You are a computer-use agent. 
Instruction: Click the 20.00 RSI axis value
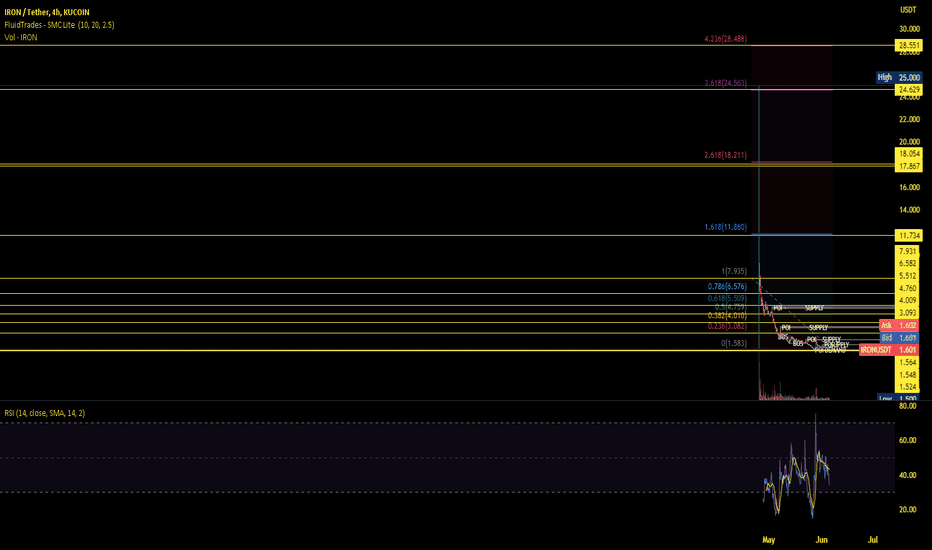pyautogui.click(x=908, y=510)
